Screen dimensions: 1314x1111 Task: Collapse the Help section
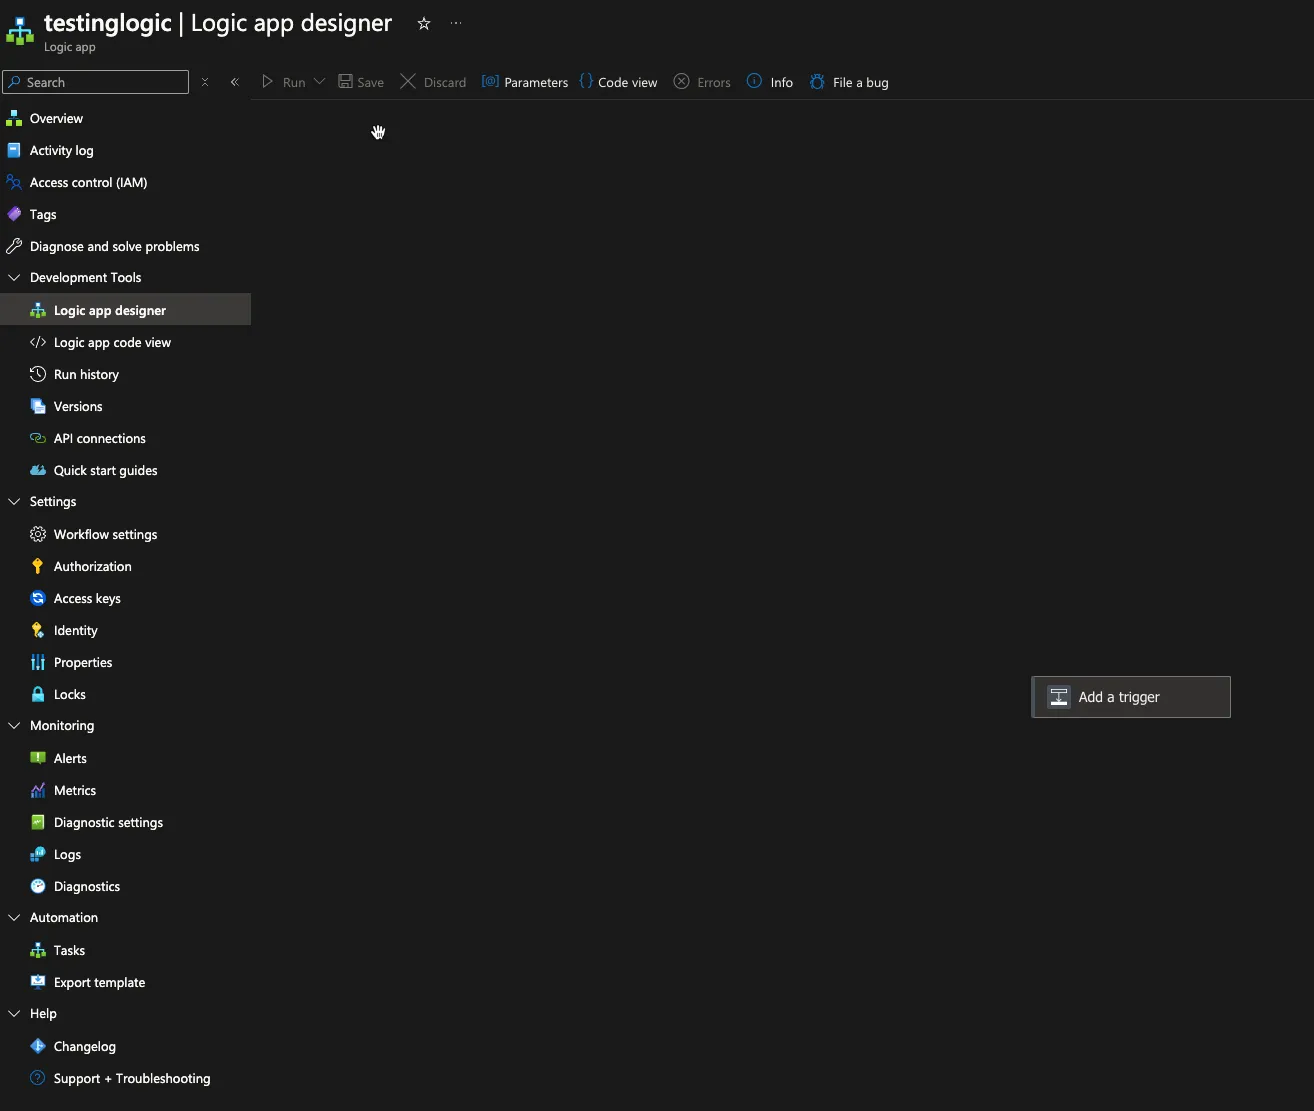(14, 1014)
